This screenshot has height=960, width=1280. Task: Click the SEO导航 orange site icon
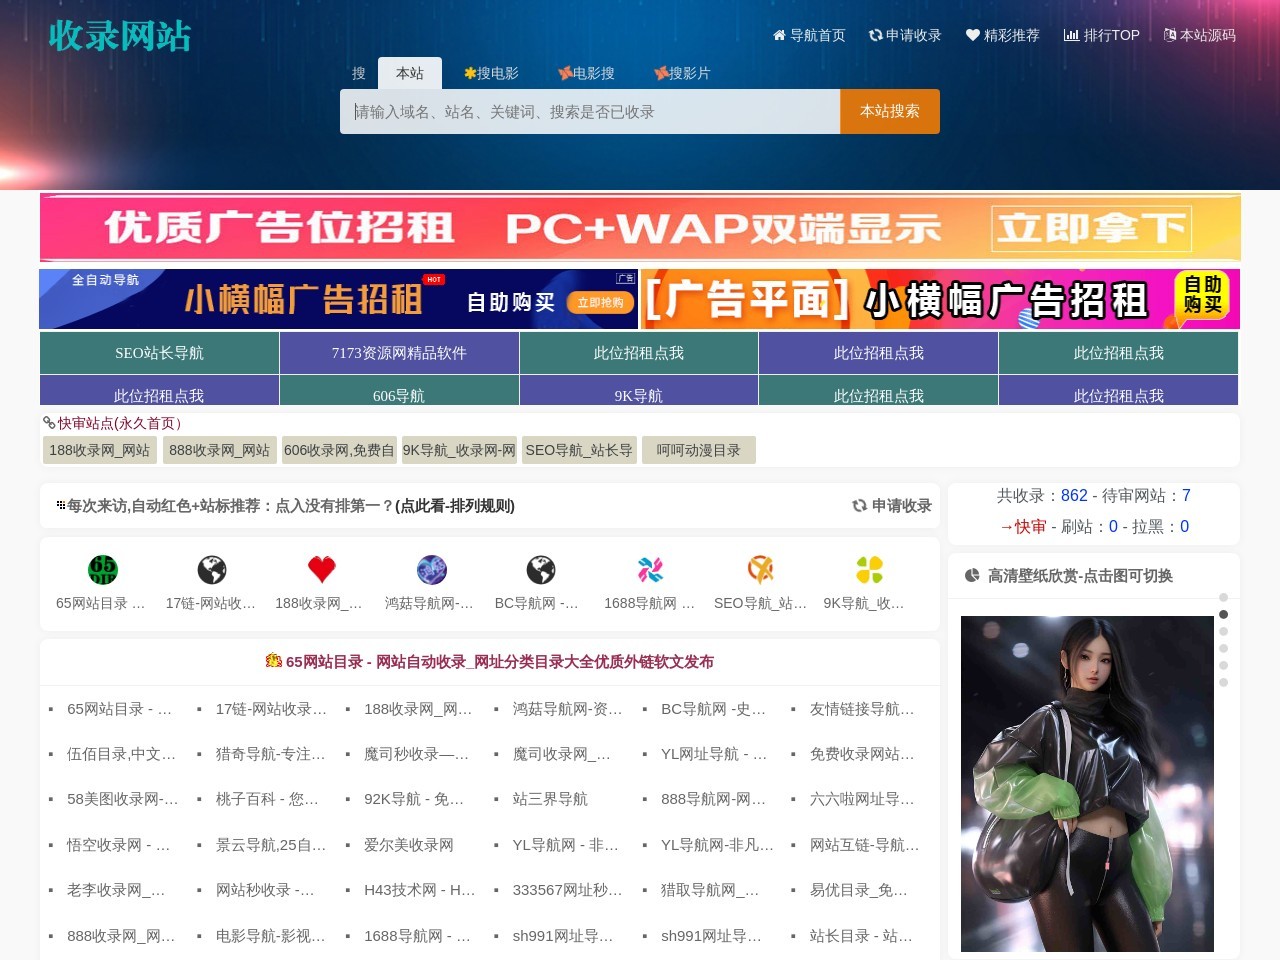pyautogui.click(x=760, y=570)
